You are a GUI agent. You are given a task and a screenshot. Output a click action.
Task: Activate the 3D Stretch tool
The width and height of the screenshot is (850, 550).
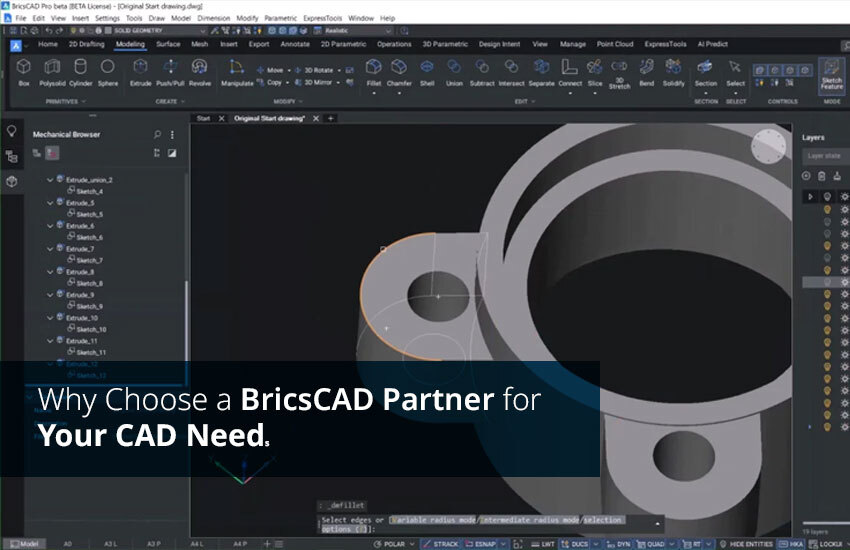click(x=619, y=74)
